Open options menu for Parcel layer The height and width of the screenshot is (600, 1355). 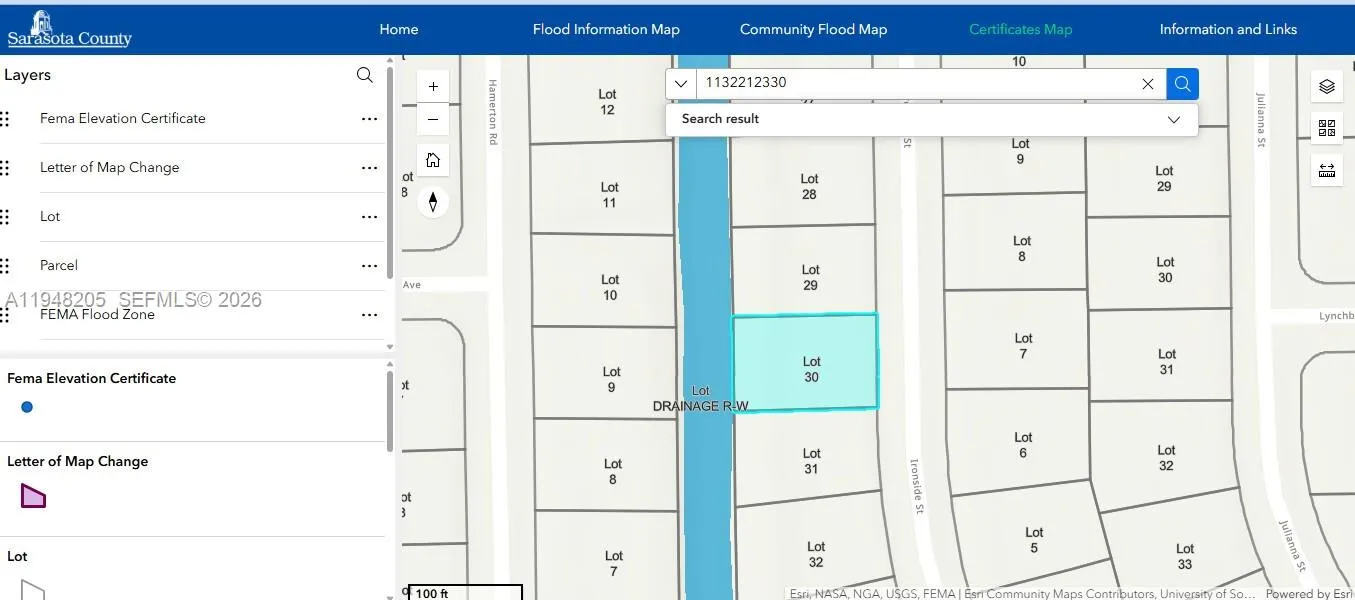pos(369,266)
